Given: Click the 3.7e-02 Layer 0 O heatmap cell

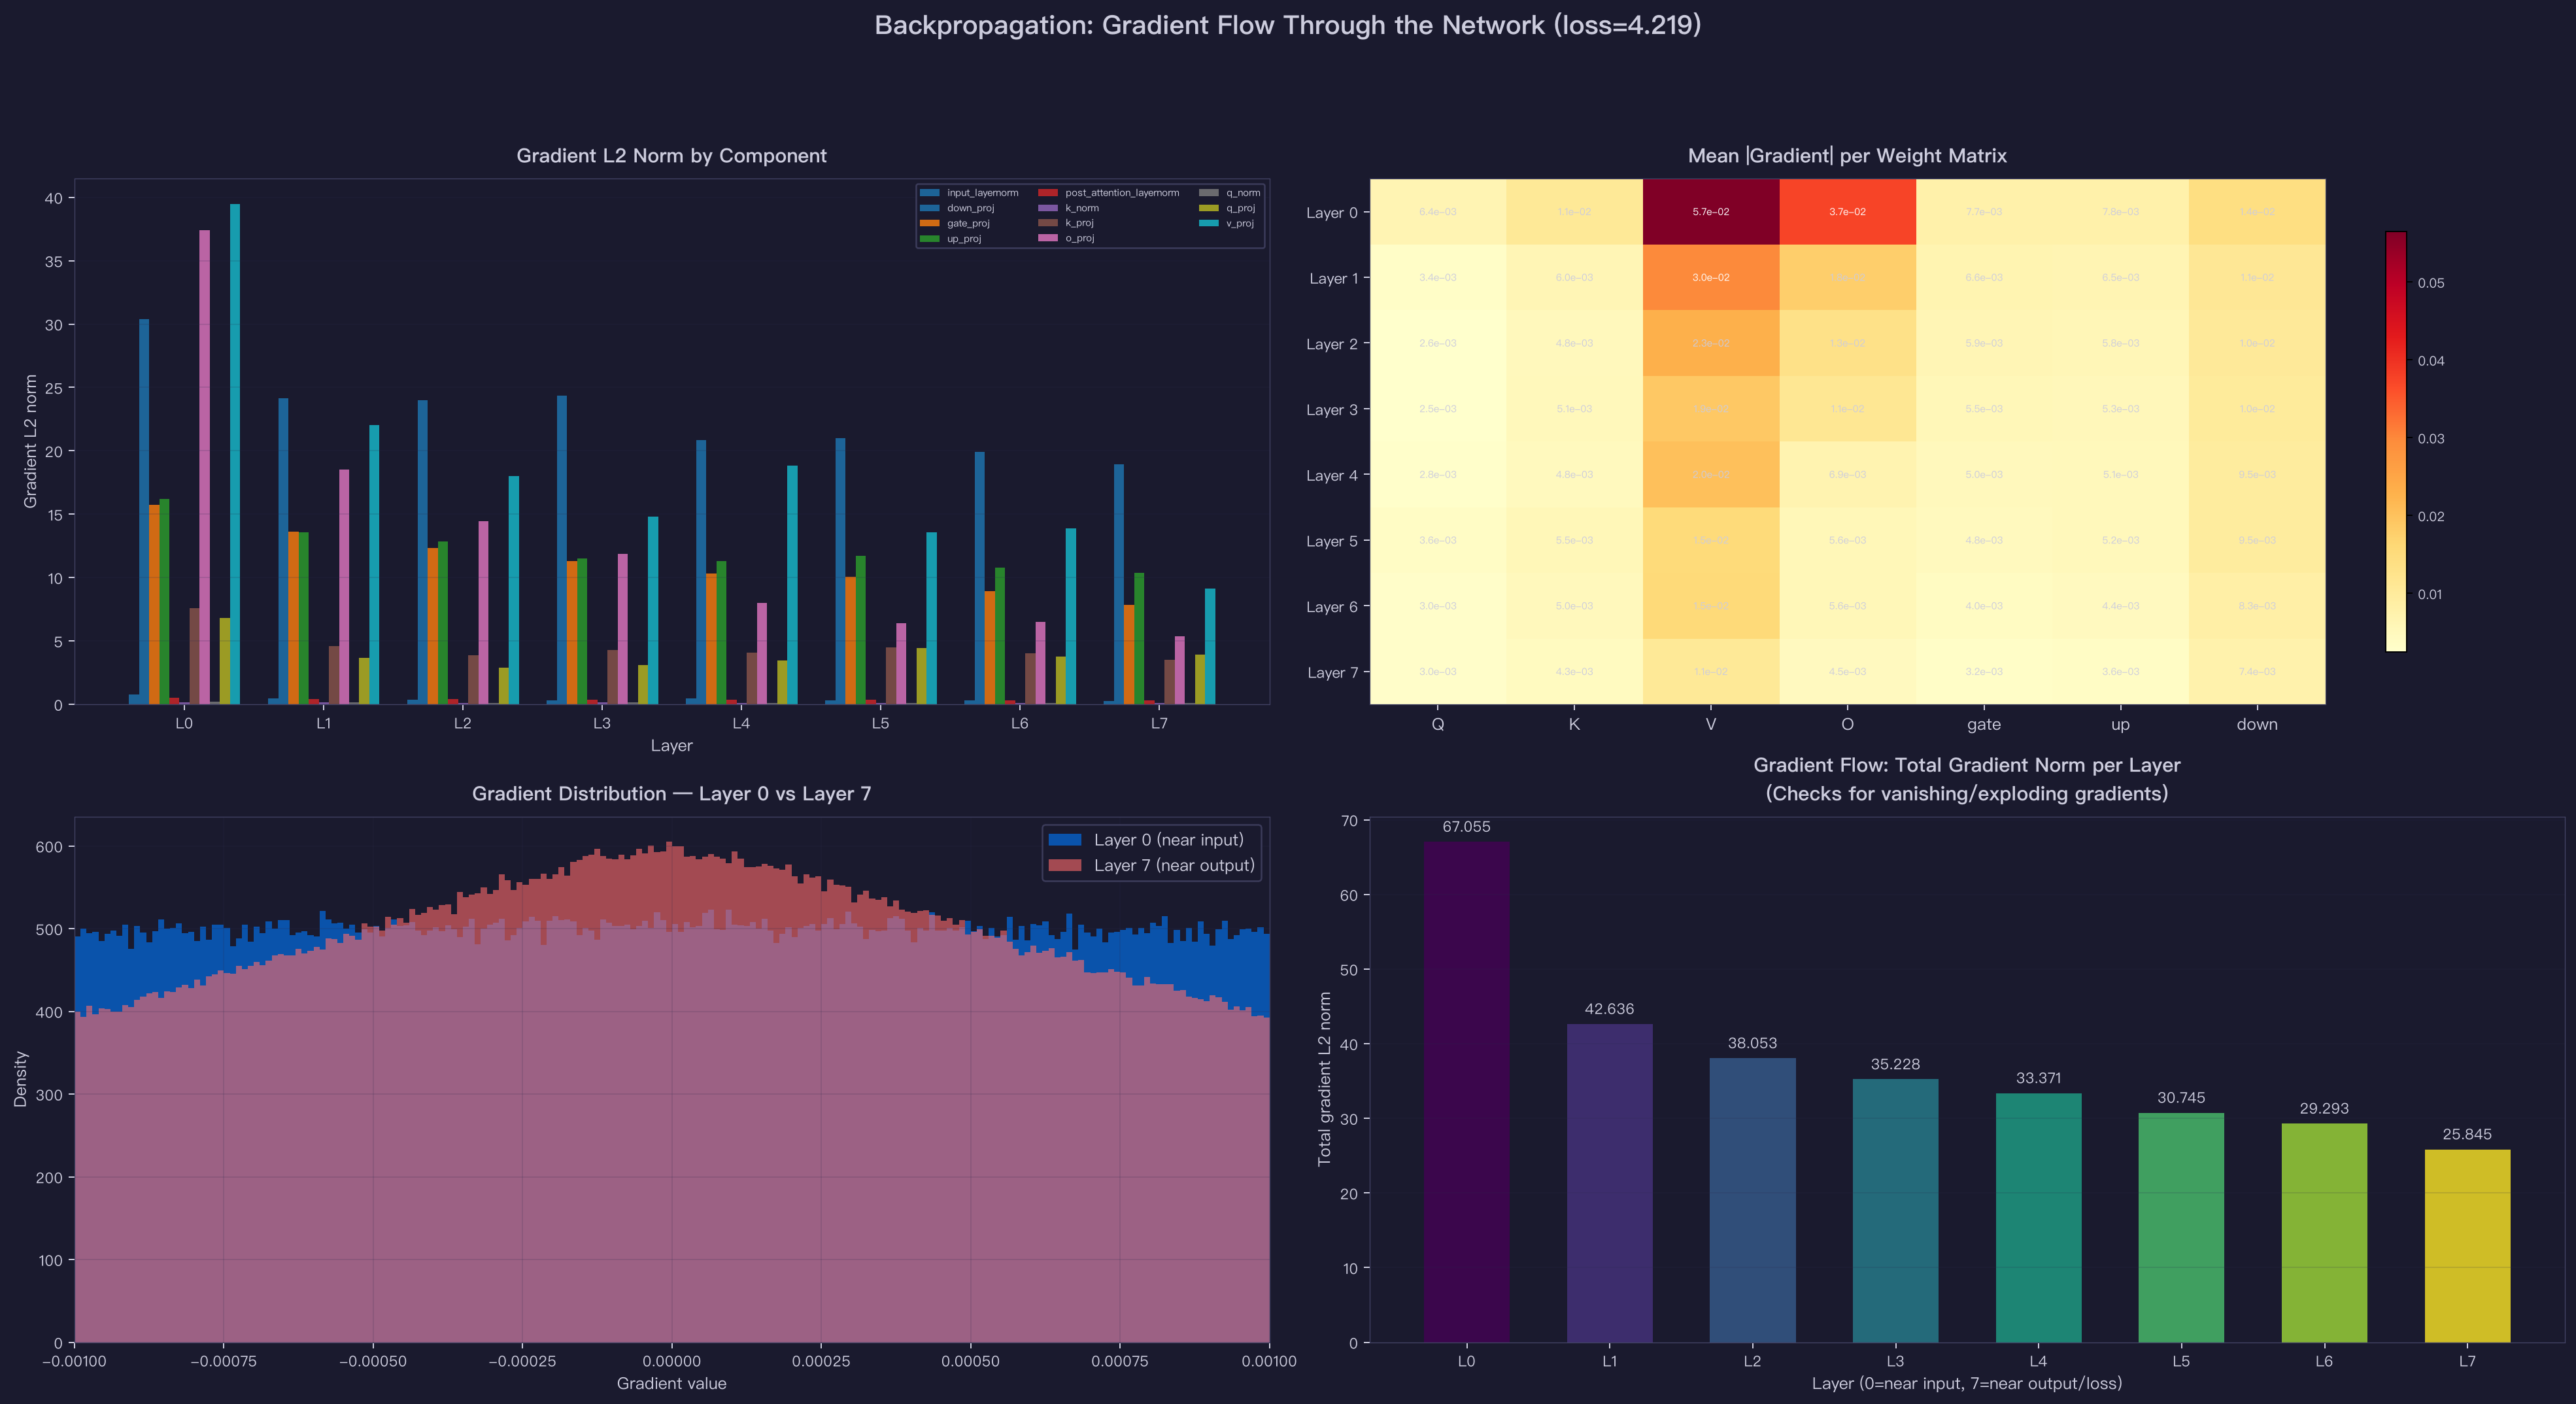Looking at the screenshot, I should (x=1847, y=212).
